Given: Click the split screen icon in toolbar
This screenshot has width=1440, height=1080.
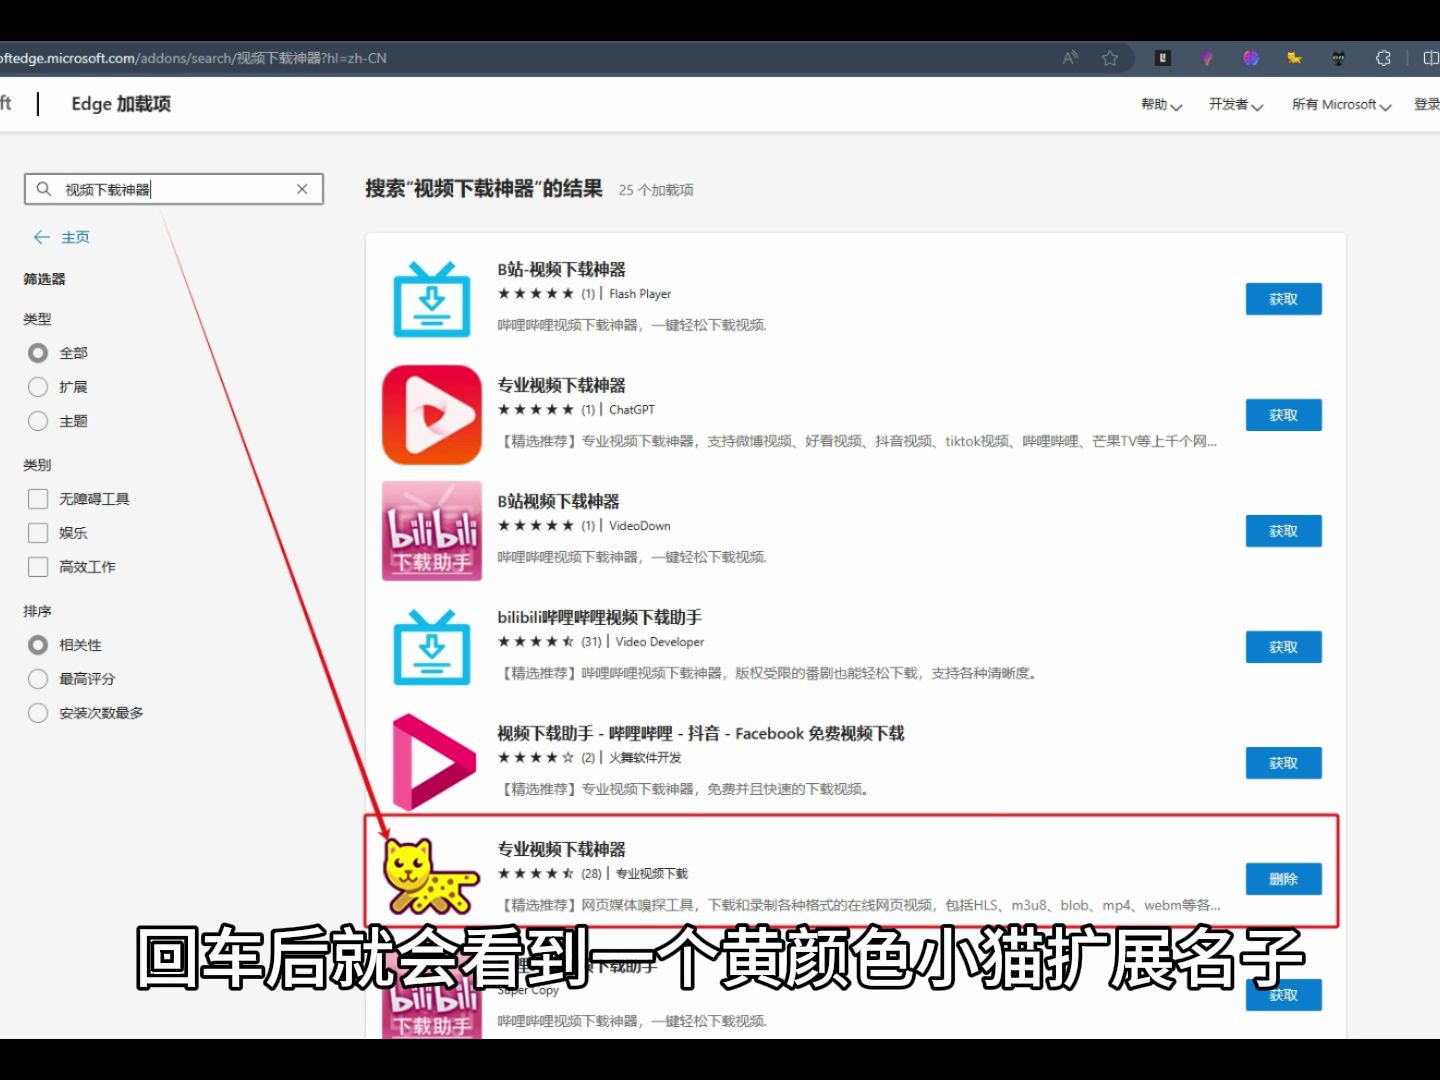Looking at the screenshot, I should click(x=1430, y=58).
